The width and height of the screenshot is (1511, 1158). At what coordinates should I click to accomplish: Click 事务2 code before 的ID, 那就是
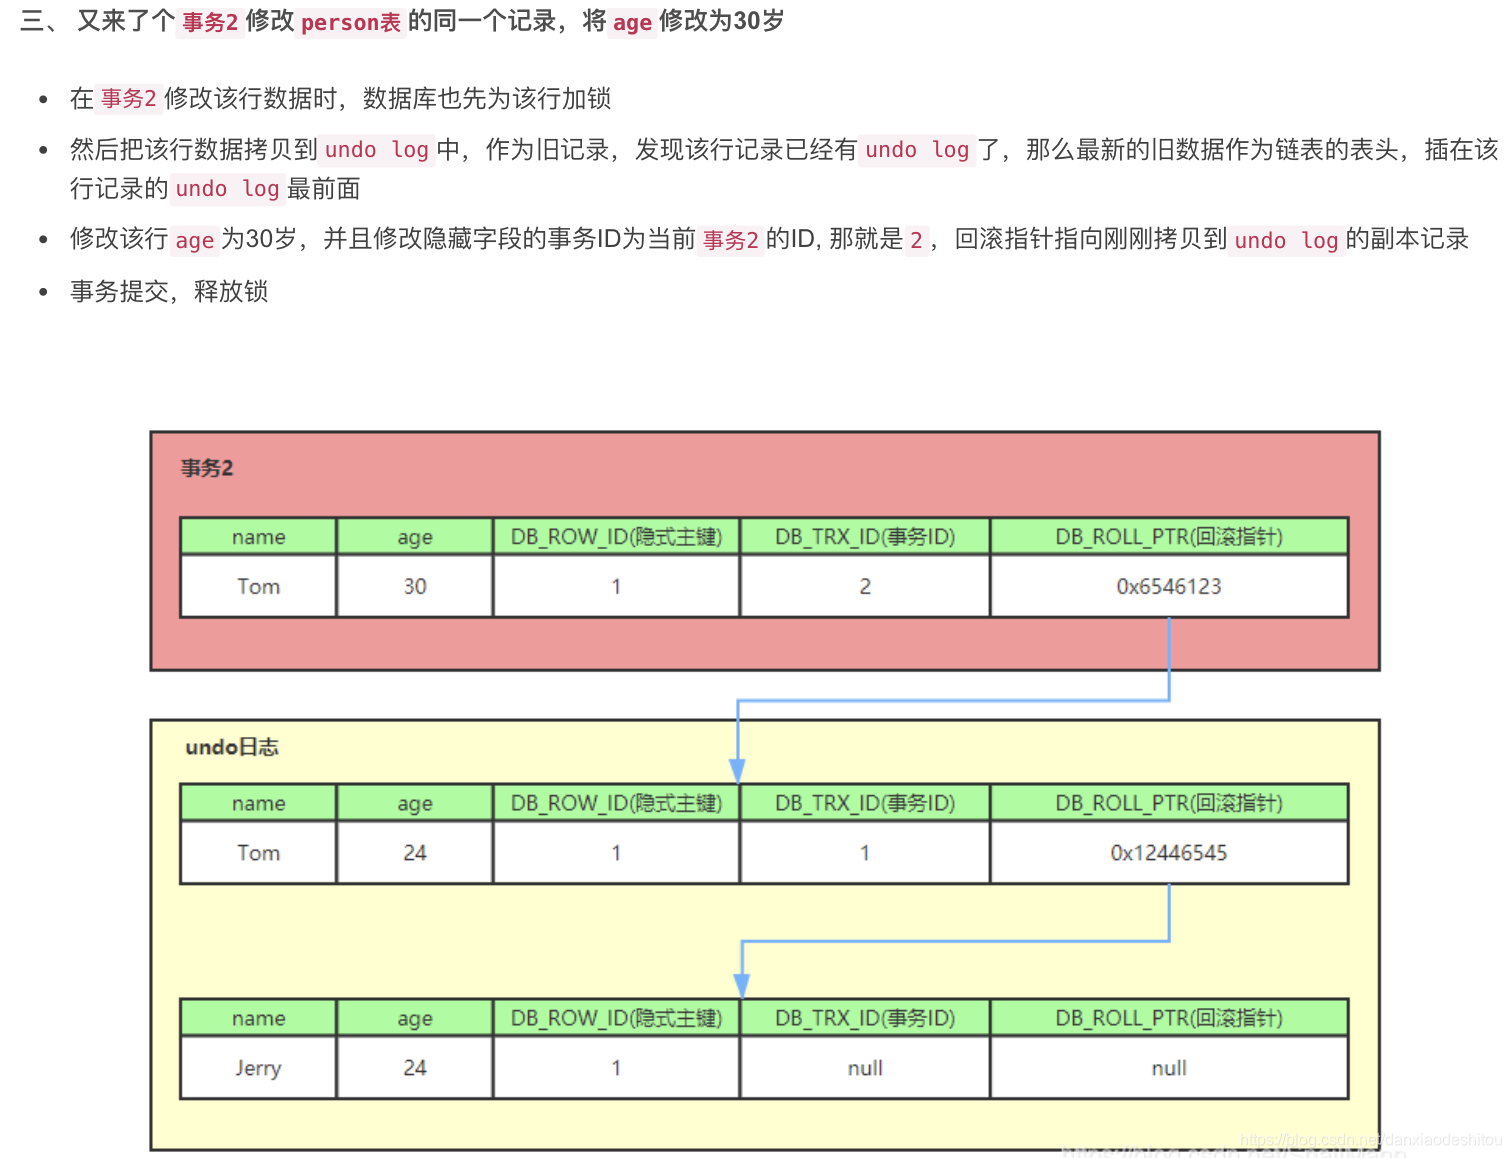(730, 240)
